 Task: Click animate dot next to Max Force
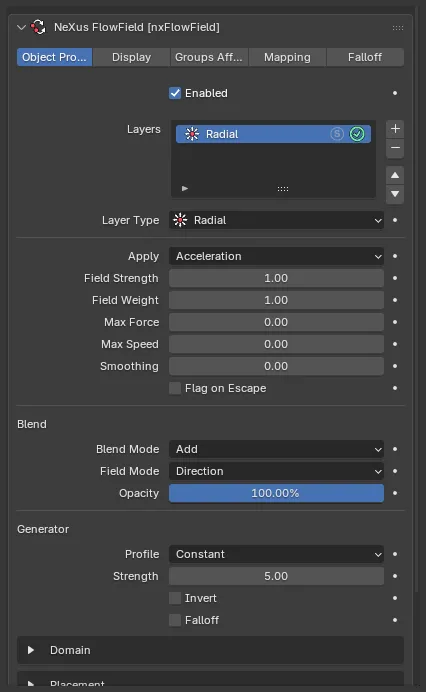395,323
